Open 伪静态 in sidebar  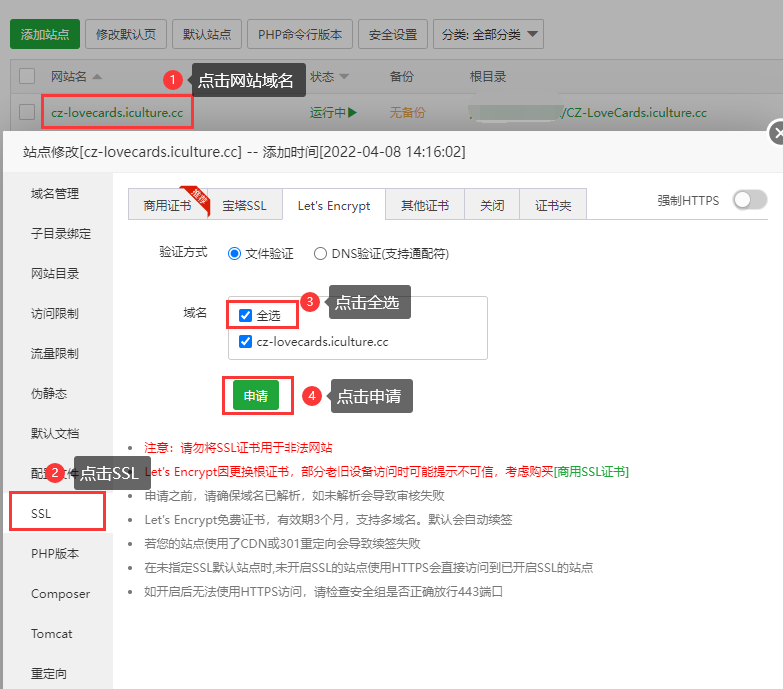click(x=49, y=393)
